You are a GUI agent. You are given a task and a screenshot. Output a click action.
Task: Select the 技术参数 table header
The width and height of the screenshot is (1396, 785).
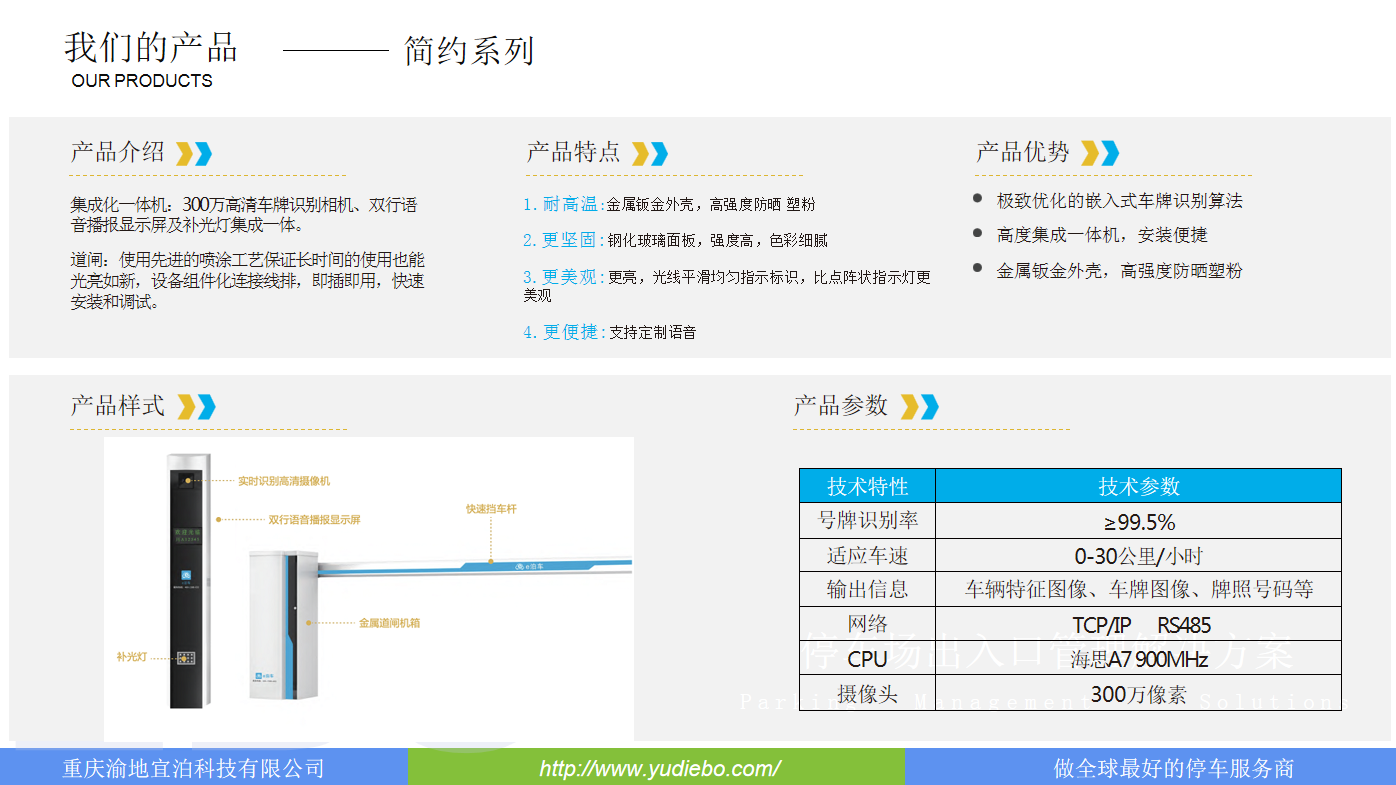coord(1138,486)
